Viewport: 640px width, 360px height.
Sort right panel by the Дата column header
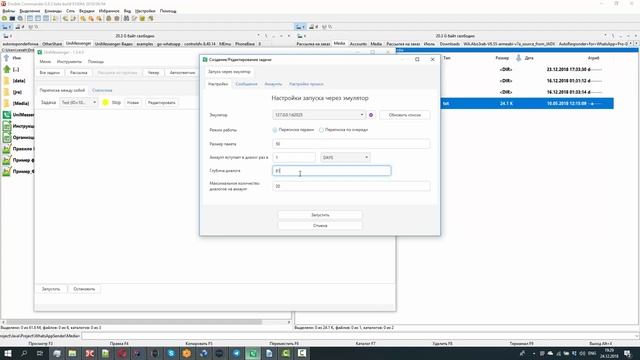529,58
